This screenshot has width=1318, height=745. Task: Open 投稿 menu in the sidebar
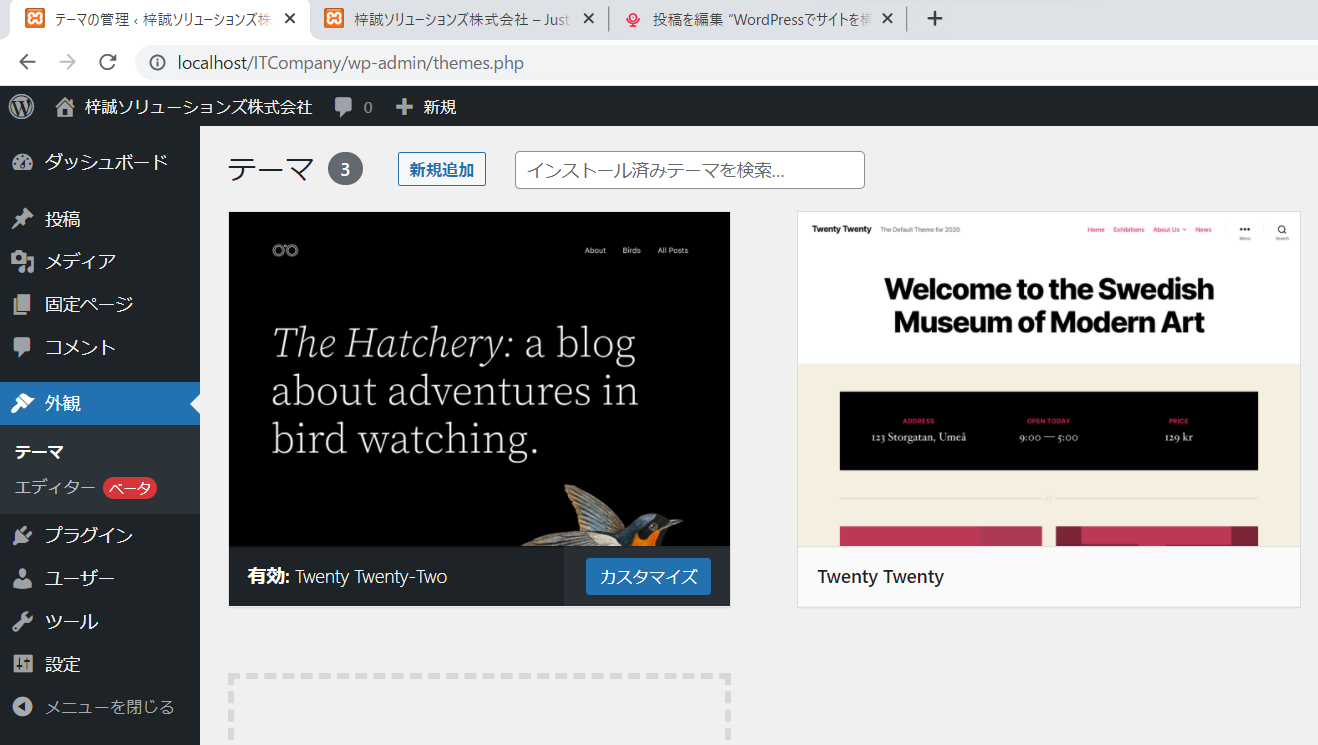click(62, 219)
